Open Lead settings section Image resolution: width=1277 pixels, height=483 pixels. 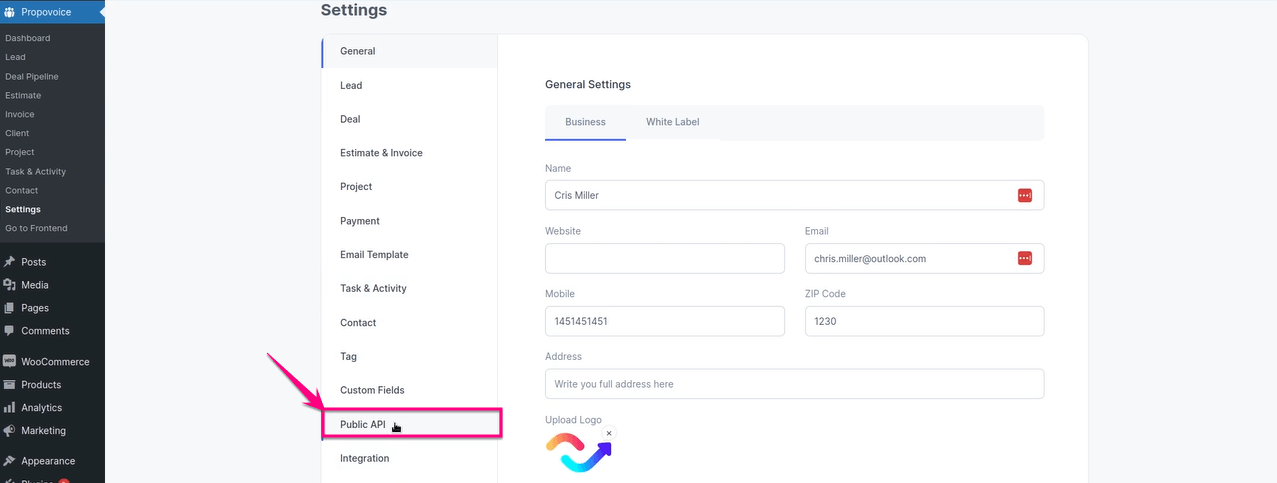(409, 85)
